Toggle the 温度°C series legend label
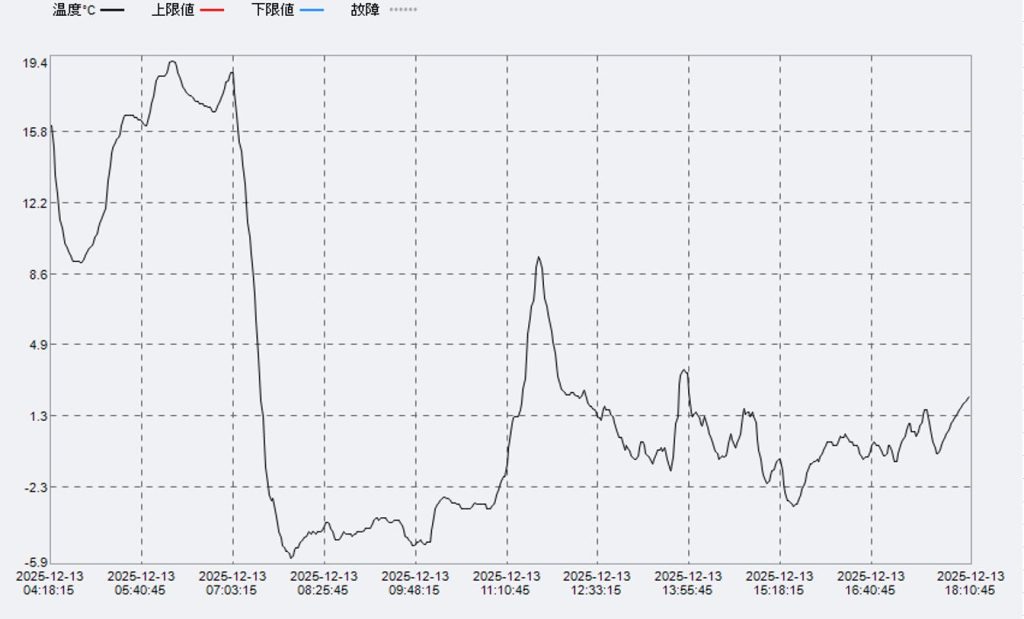This screenshot has height=619, width=1024. 74,10
